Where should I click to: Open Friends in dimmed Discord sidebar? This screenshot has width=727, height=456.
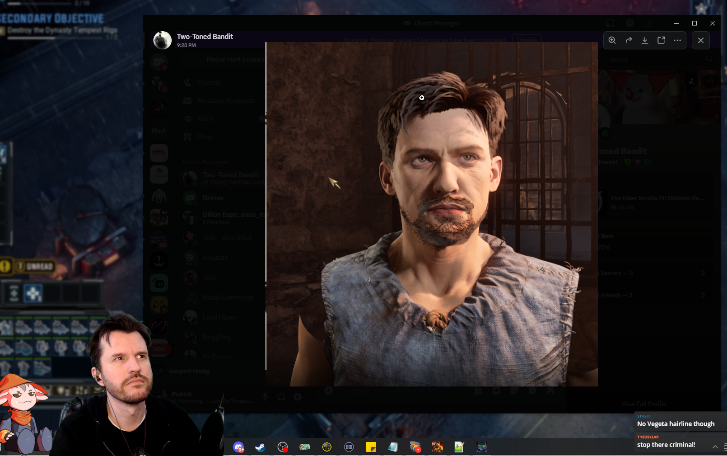point(209,82)
